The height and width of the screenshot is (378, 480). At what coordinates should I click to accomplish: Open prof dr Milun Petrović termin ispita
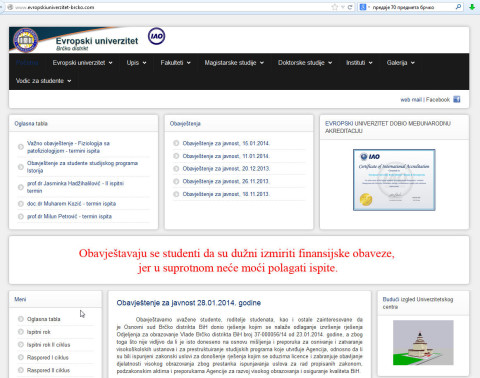69,216
